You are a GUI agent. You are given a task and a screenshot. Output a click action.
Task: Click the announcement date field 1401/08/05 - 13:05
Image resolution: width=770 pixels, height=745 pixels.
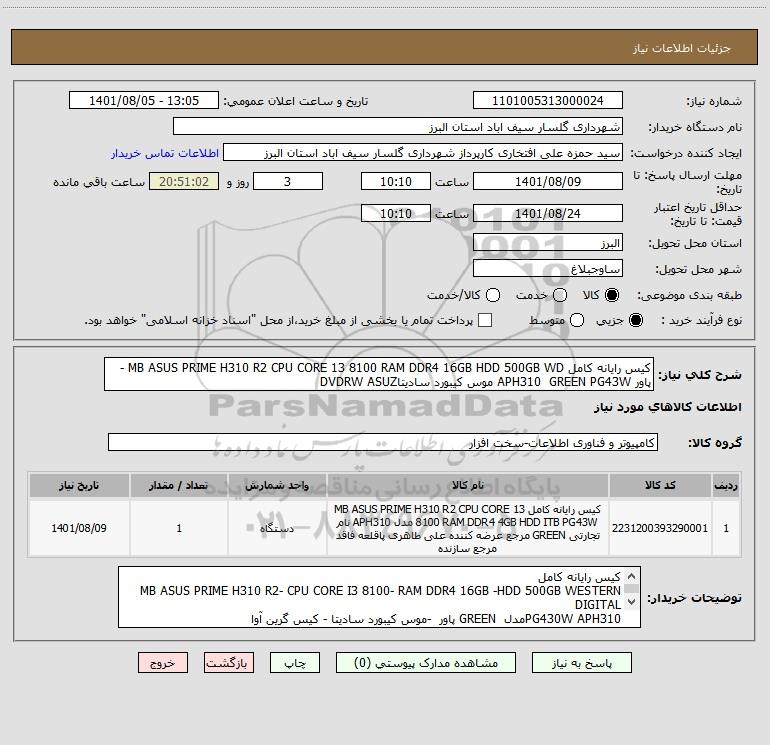(x=144, y=101)
